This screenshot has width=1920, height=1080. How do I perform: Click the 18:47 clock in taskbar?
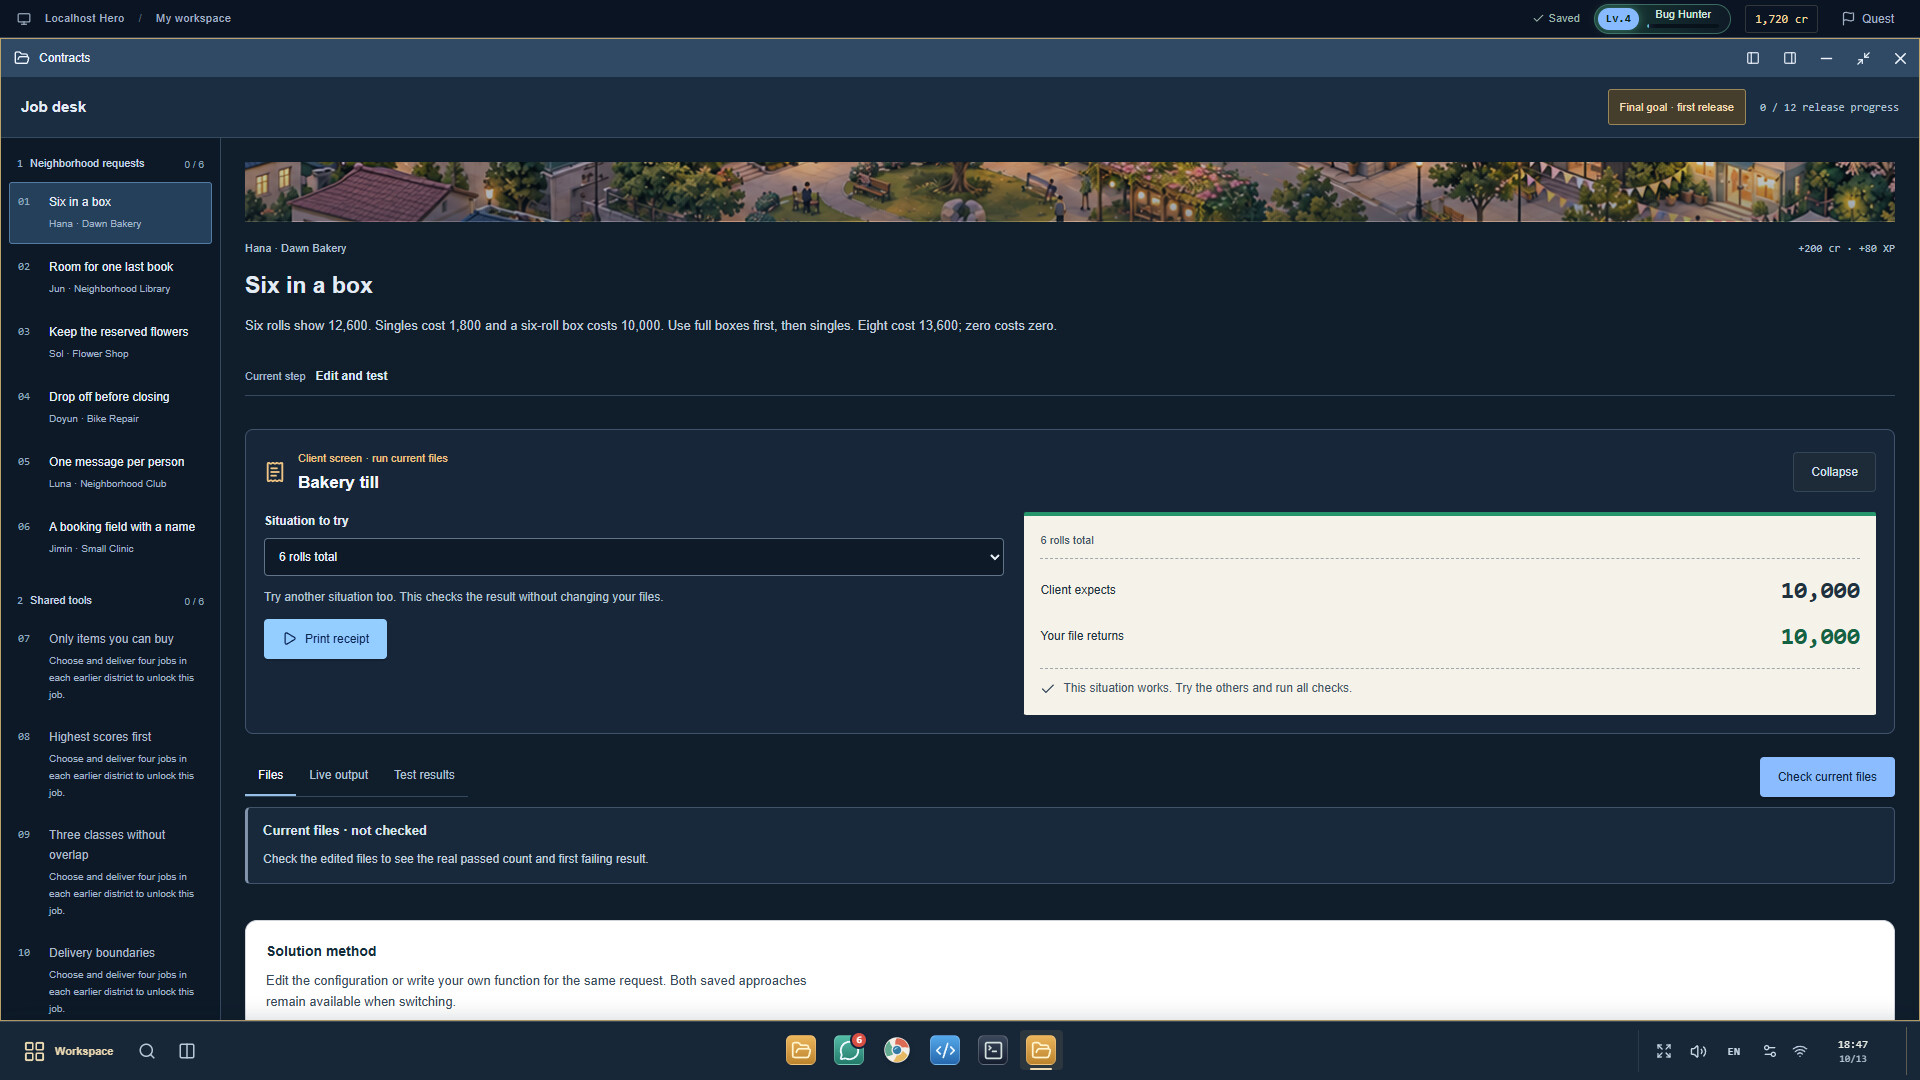[x=1852, y=1051]
